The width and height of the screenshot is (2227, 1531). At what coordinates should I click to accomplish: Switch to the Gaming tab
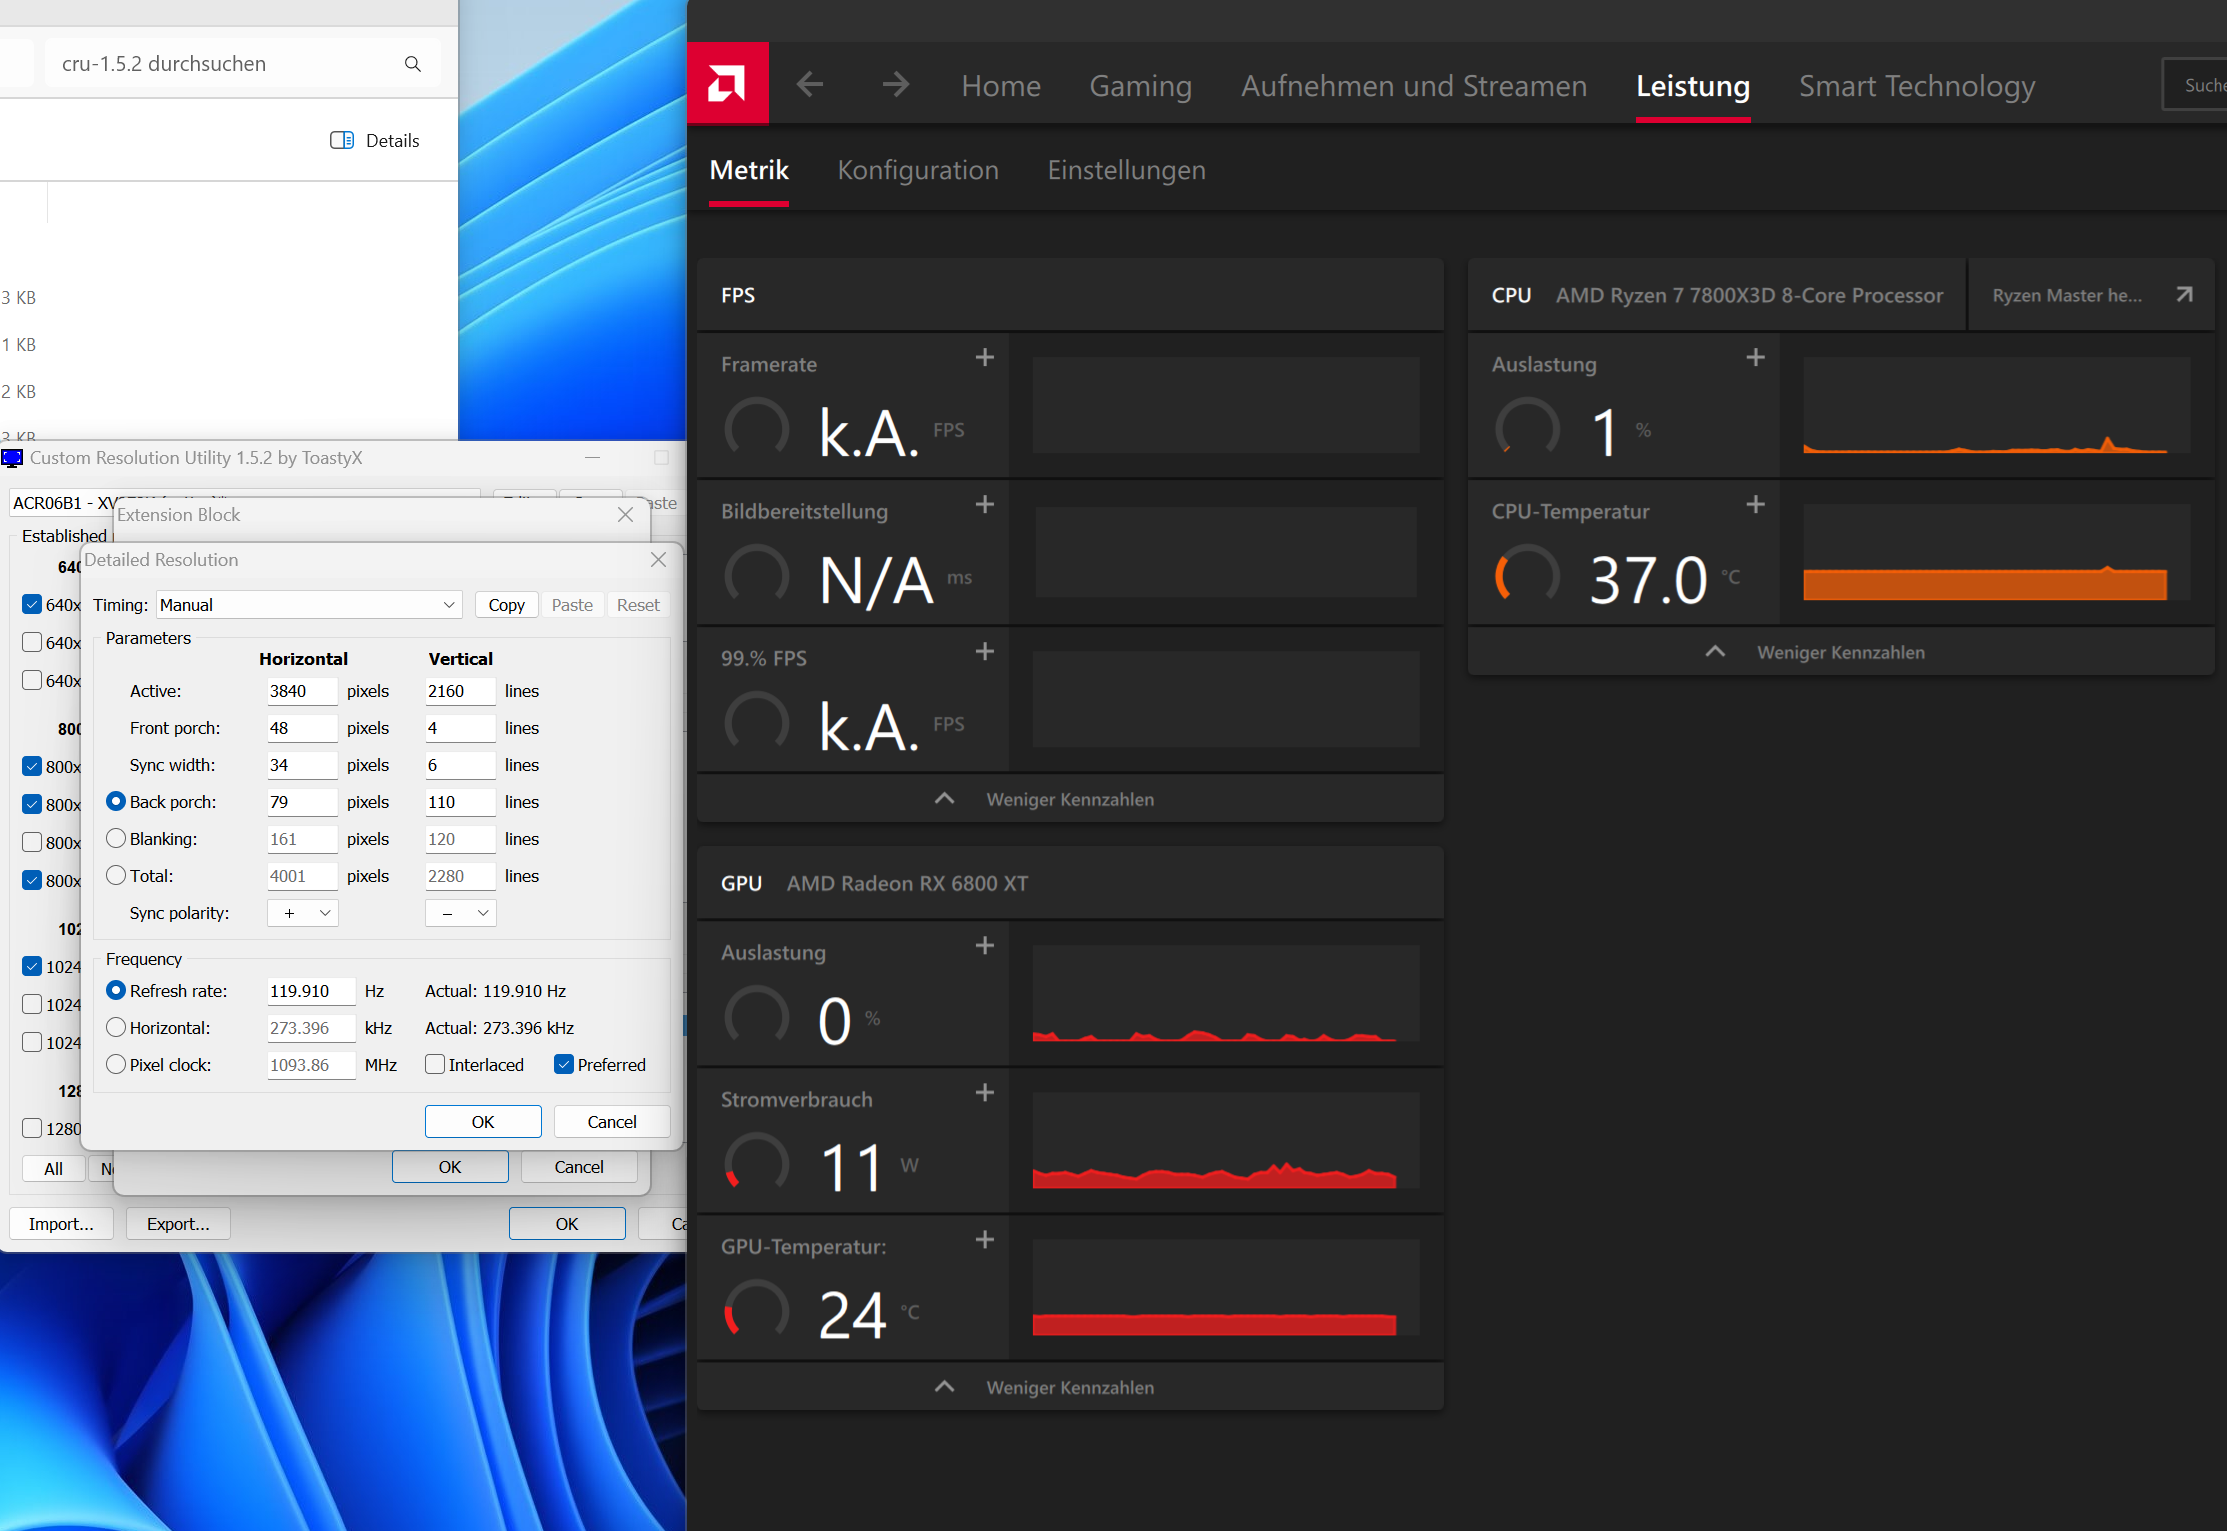pyautogui.click(x=1140, y=86)
